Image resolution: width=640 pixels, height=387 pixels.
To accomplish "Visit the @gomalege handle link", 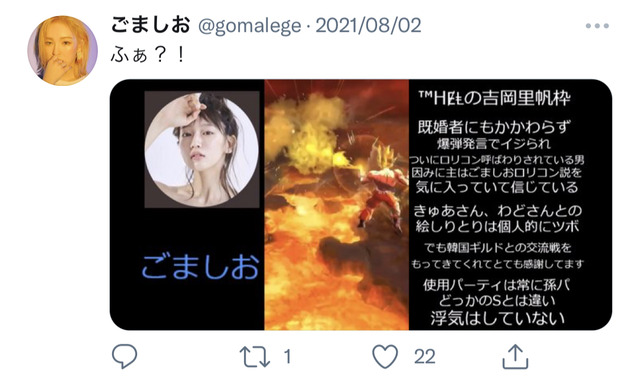I will tap(249, 26).
